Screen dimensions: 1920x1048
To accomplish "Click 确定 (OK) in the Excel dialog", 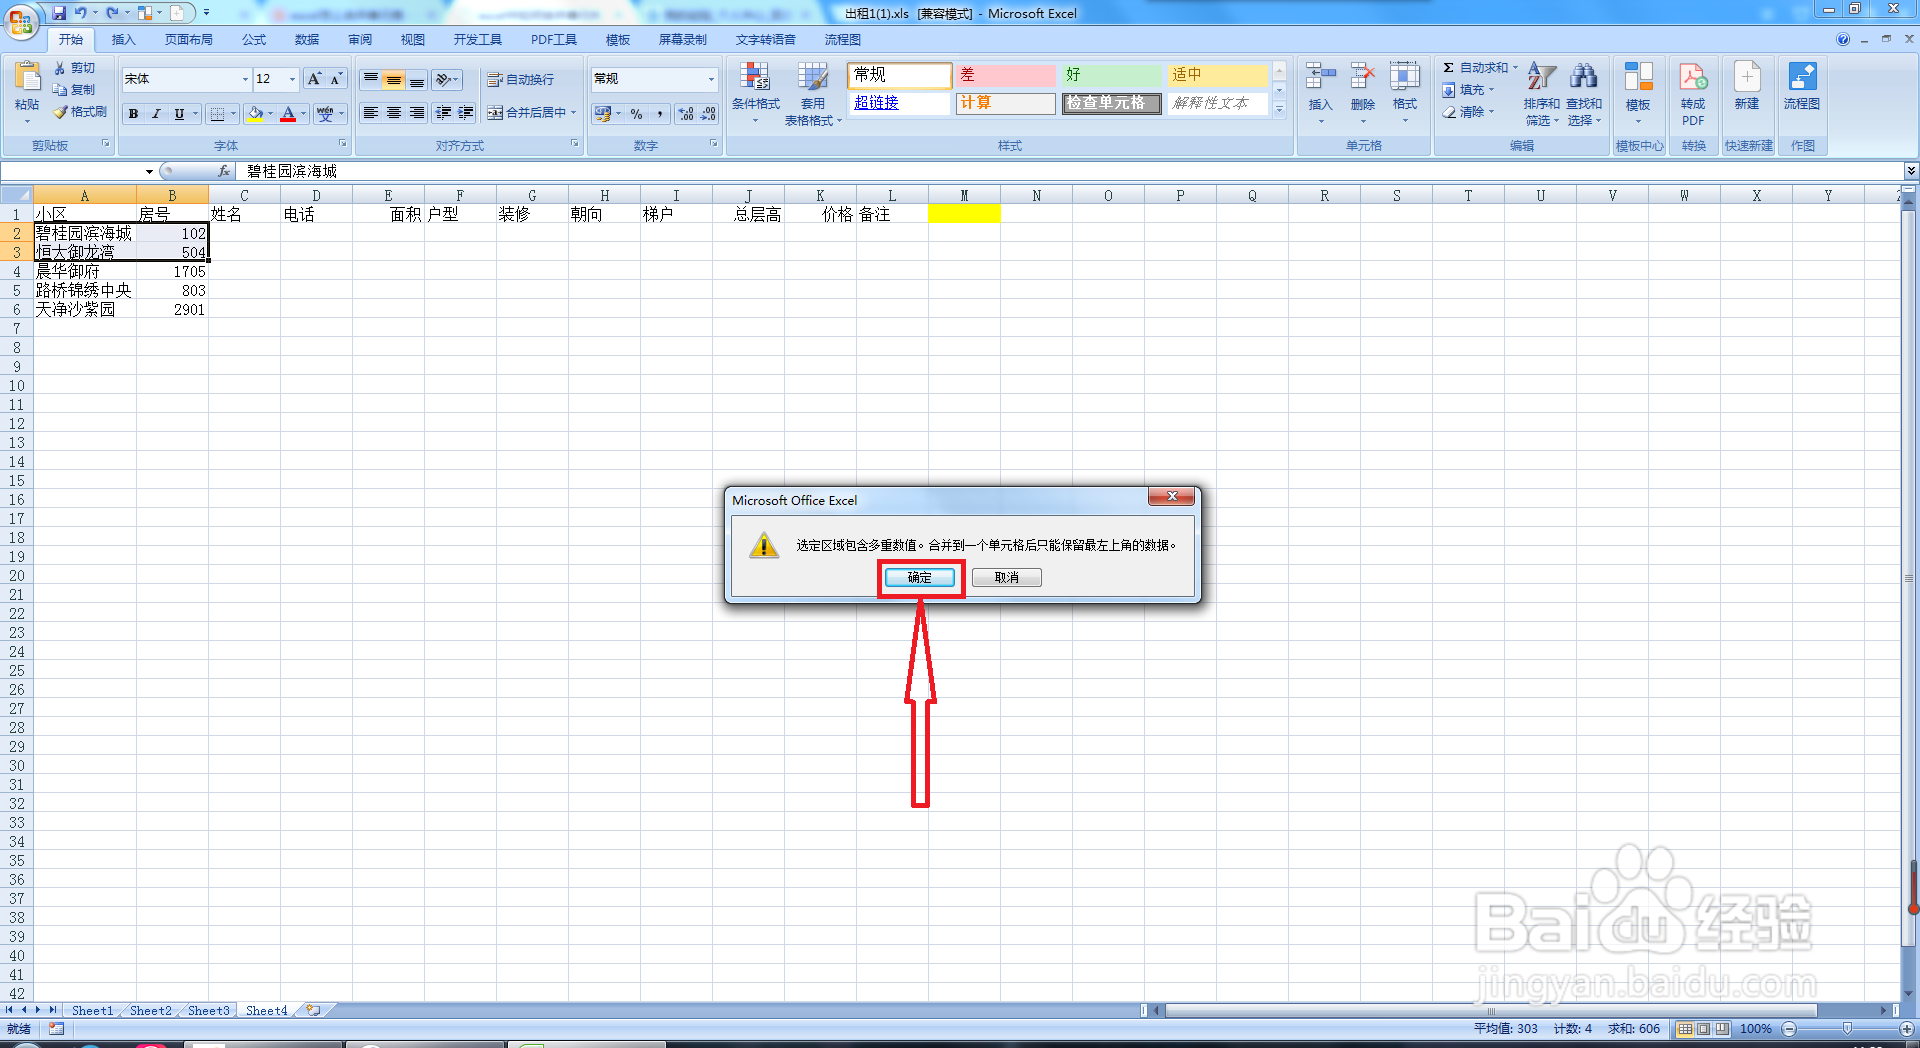I will [920, 578].
